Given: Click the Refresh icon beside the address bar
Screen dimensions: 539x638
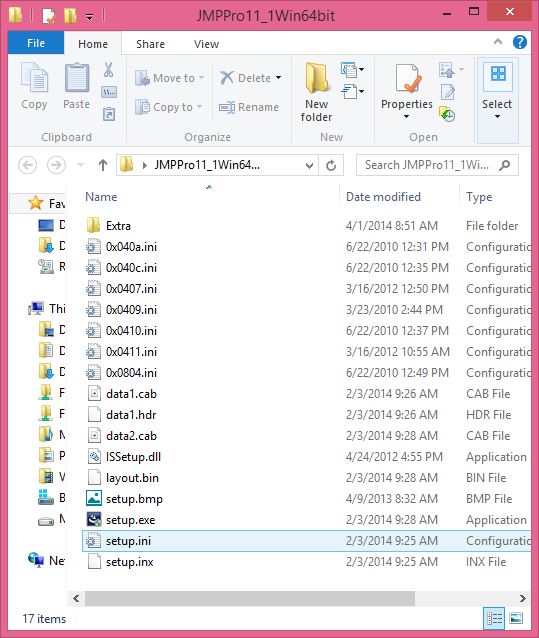Looking at the screenshot, I should [331, 165].
